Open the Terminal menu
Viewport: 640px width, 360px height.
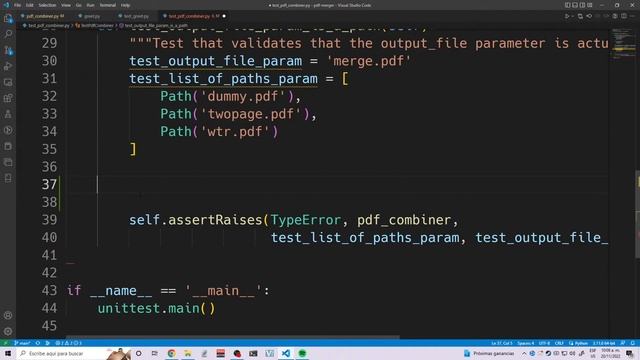(108, 5)
